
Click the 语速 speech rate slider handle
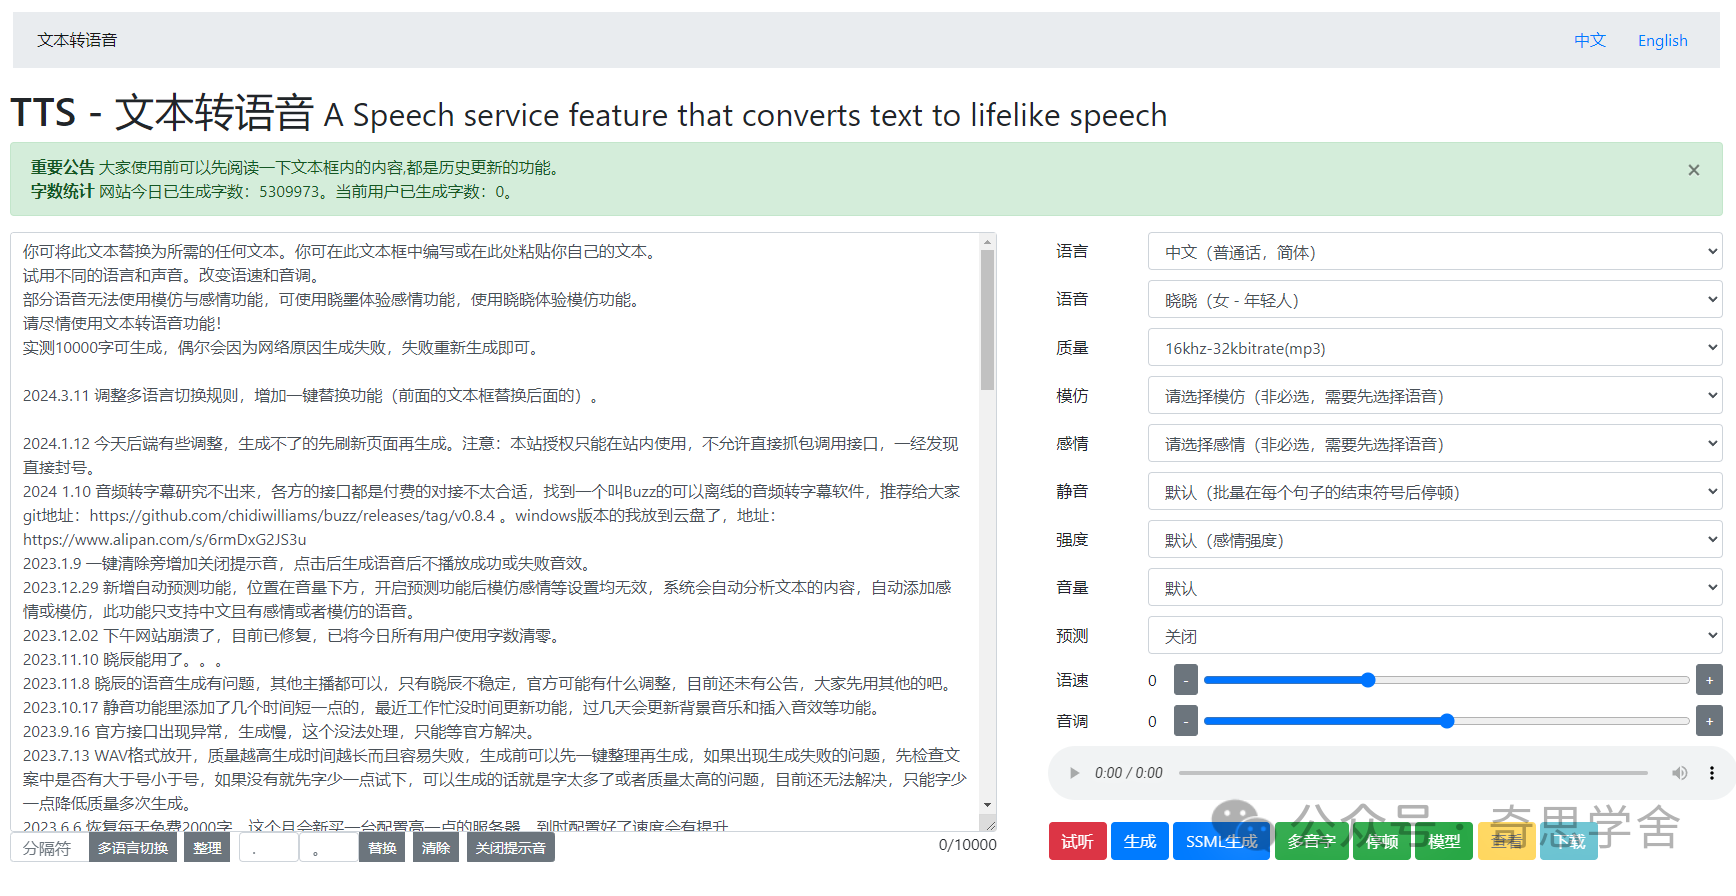click(x=1368, y=680)
